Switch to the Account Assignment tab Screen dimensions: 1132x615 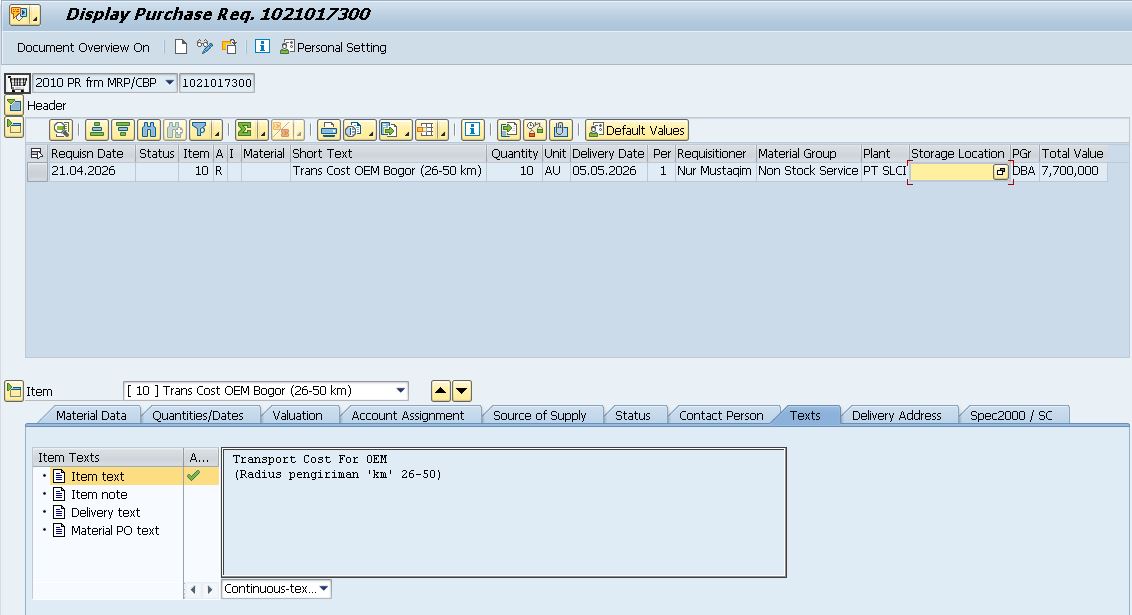(x=407, y=415)
